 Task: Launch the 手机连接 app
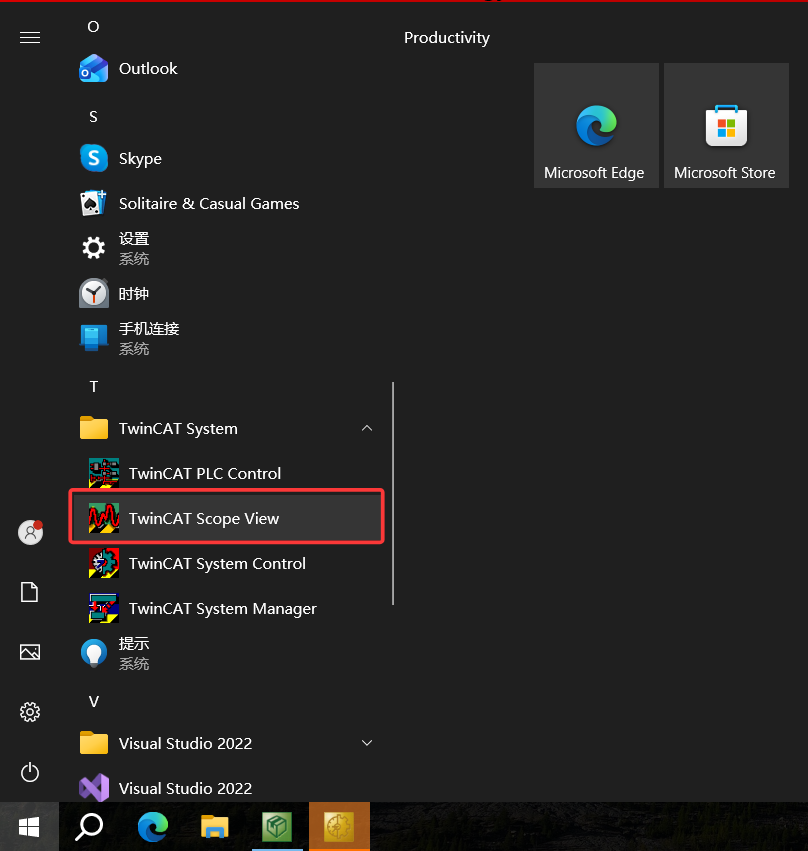point(148,337)
